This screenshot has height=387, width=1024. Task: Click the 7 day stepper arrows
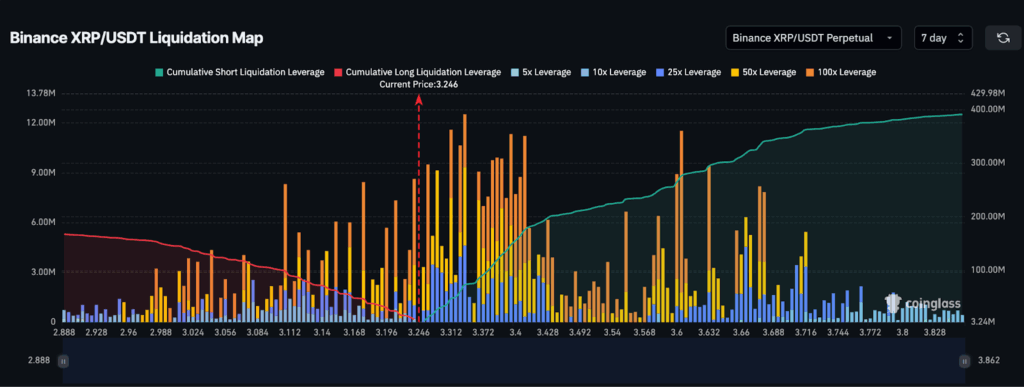960,38
